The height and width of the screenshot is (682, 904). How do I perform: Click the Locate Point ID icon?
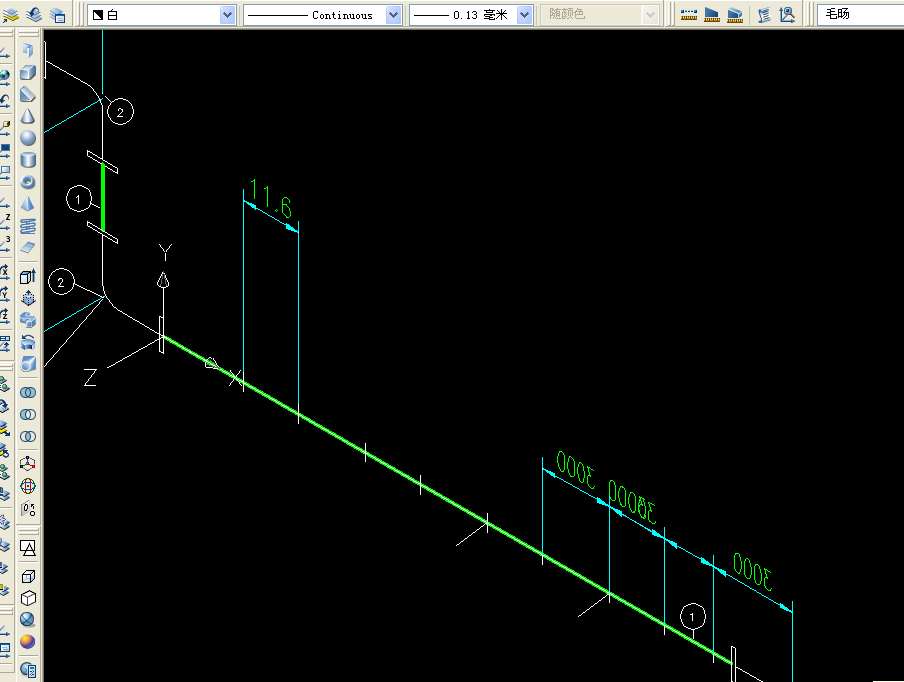click(x=787, y=14)
